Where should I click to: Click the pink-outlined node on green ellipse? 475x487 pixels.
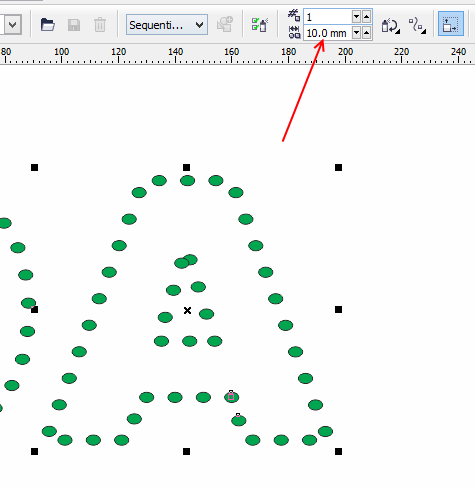click(x=231, y=396)
